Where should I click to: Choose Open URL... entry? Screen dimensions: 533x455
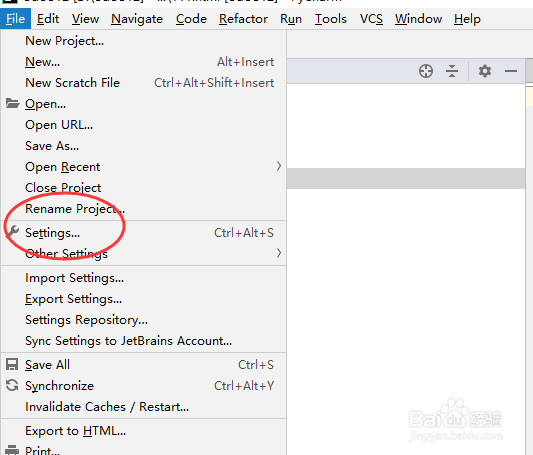[143, 125]
